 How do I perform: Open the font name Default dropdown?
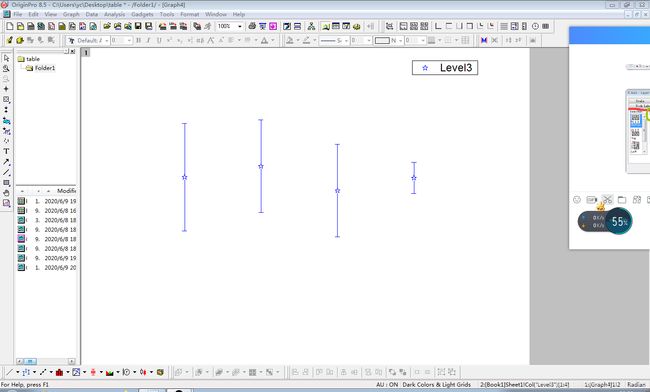[x=107, y=40]
